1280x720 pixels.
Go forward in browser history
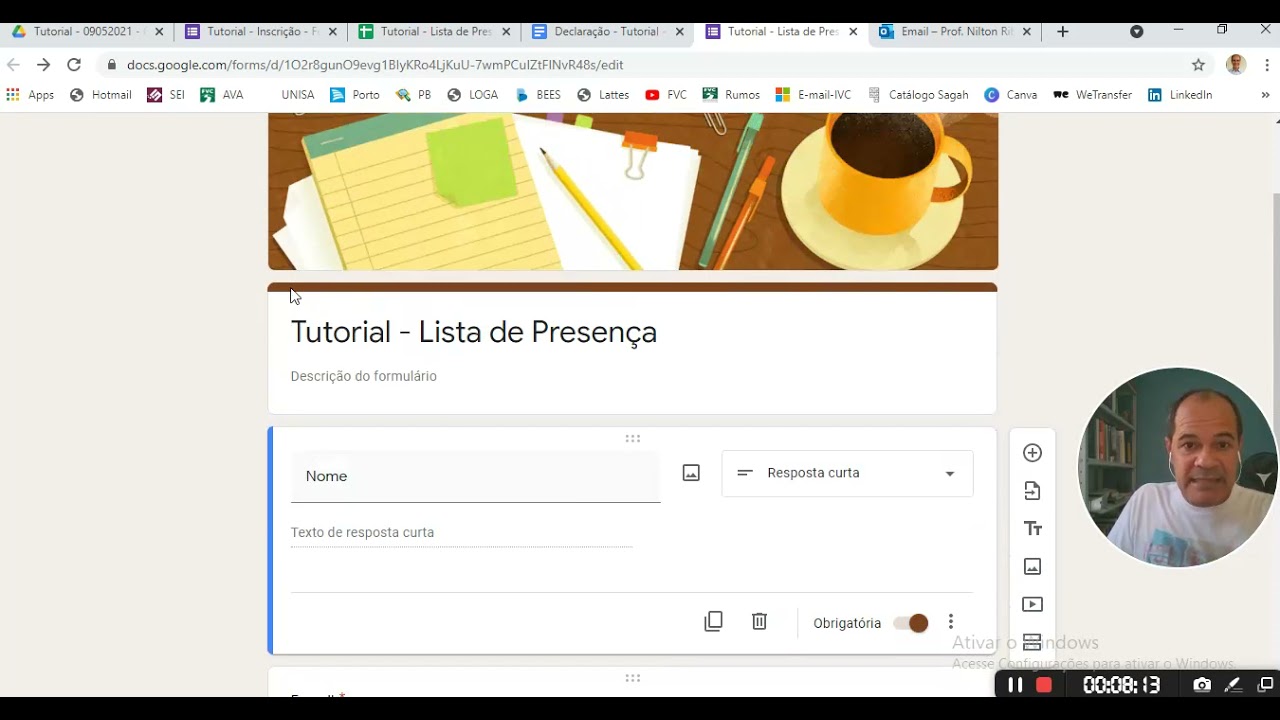click(43, 64)
